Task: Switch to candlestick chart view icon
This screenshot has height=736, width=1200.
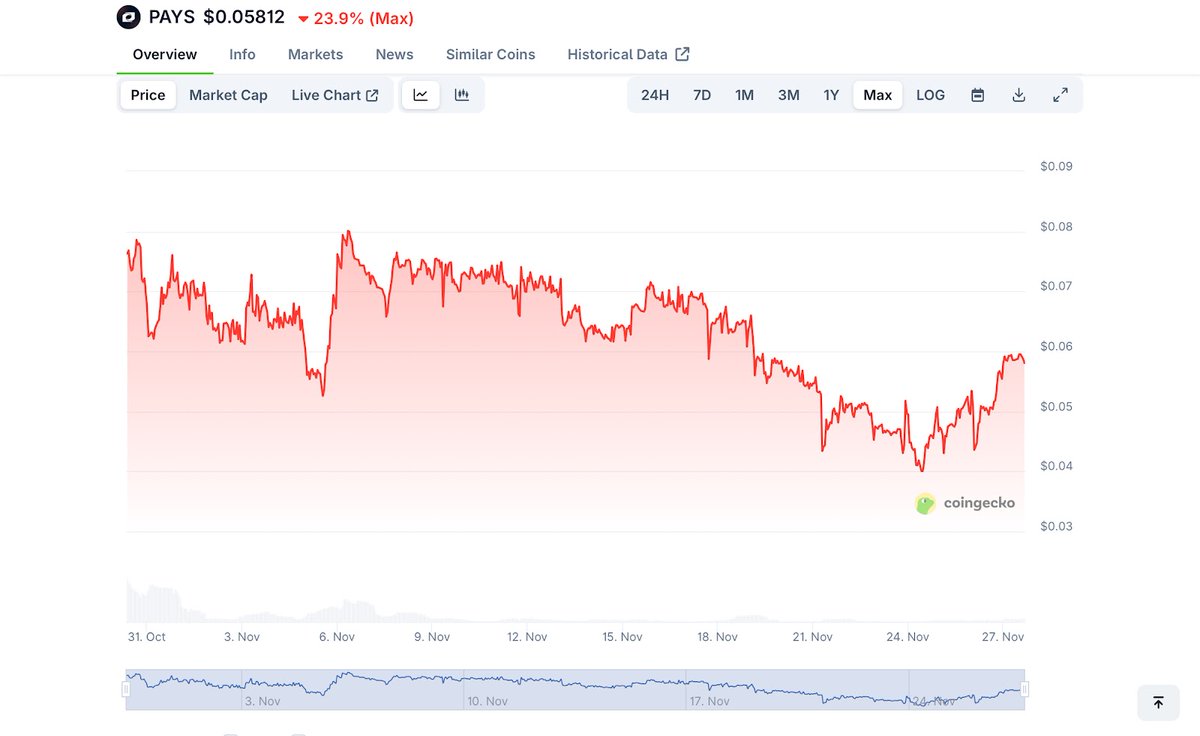Action: click(462, 95)
